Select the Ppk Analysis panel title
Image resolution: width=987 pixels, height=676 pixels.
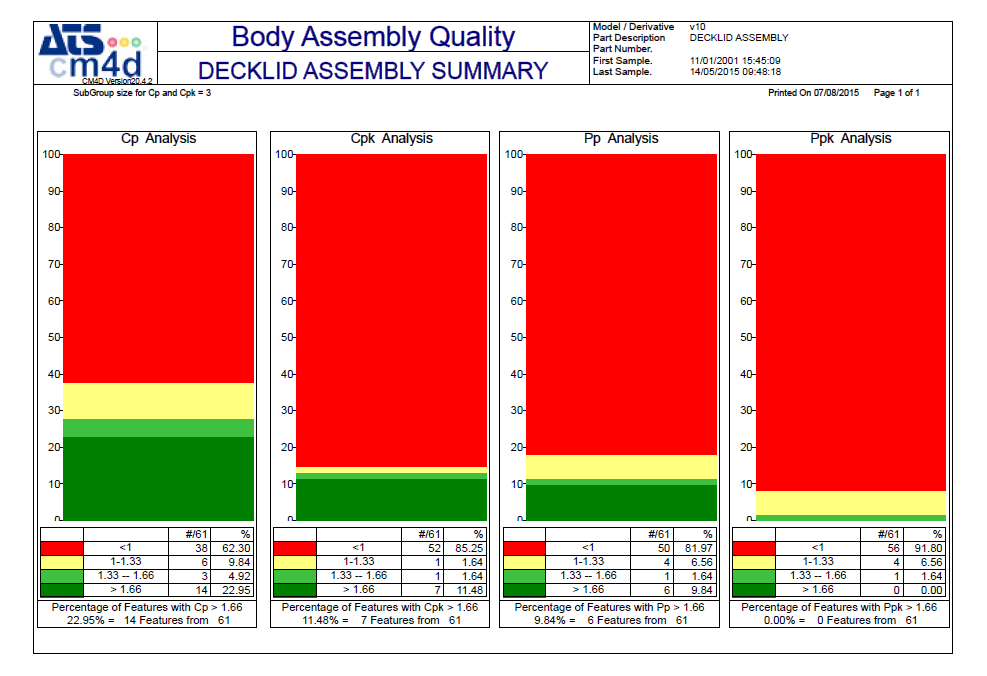(853, 138)
